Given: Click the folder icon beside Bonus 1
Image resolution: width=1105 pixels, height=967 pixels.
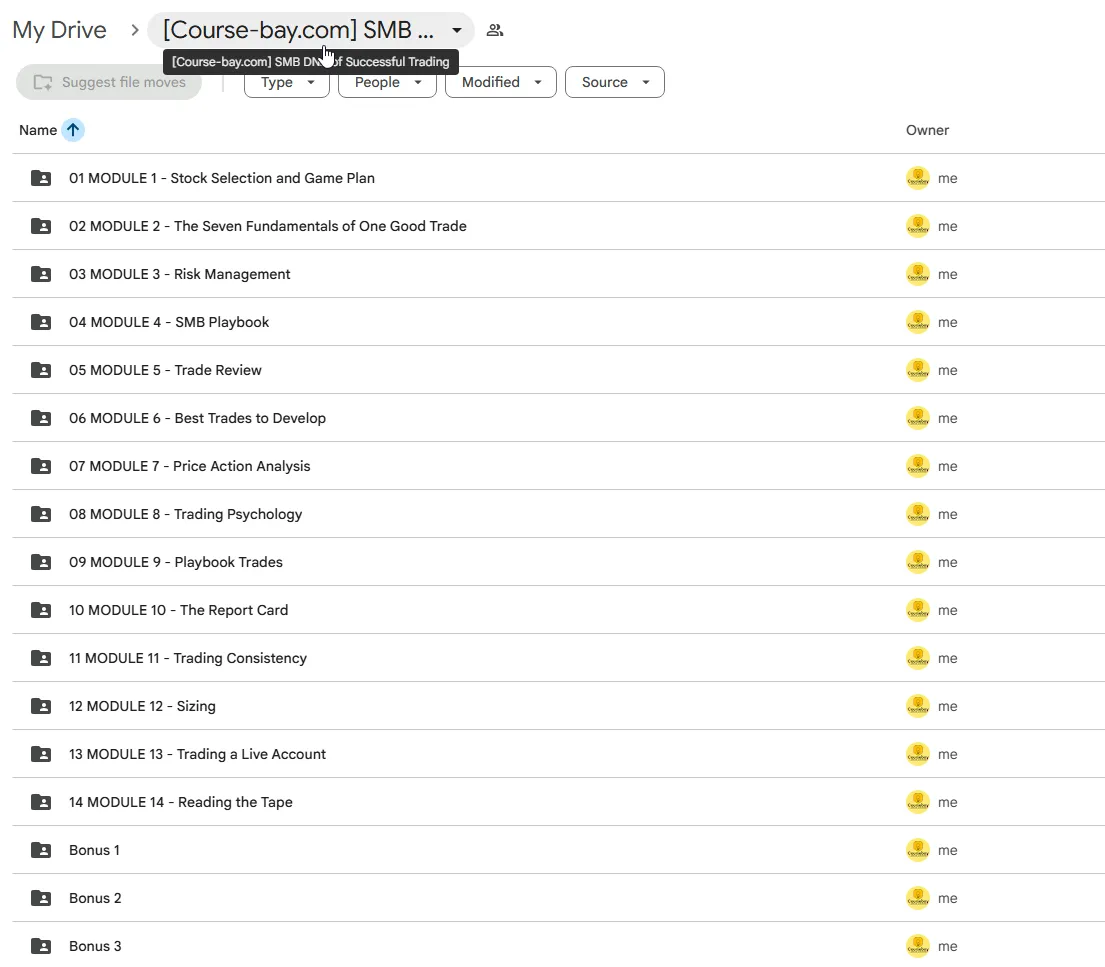Looking at the screenshot, I should (41, 850).
